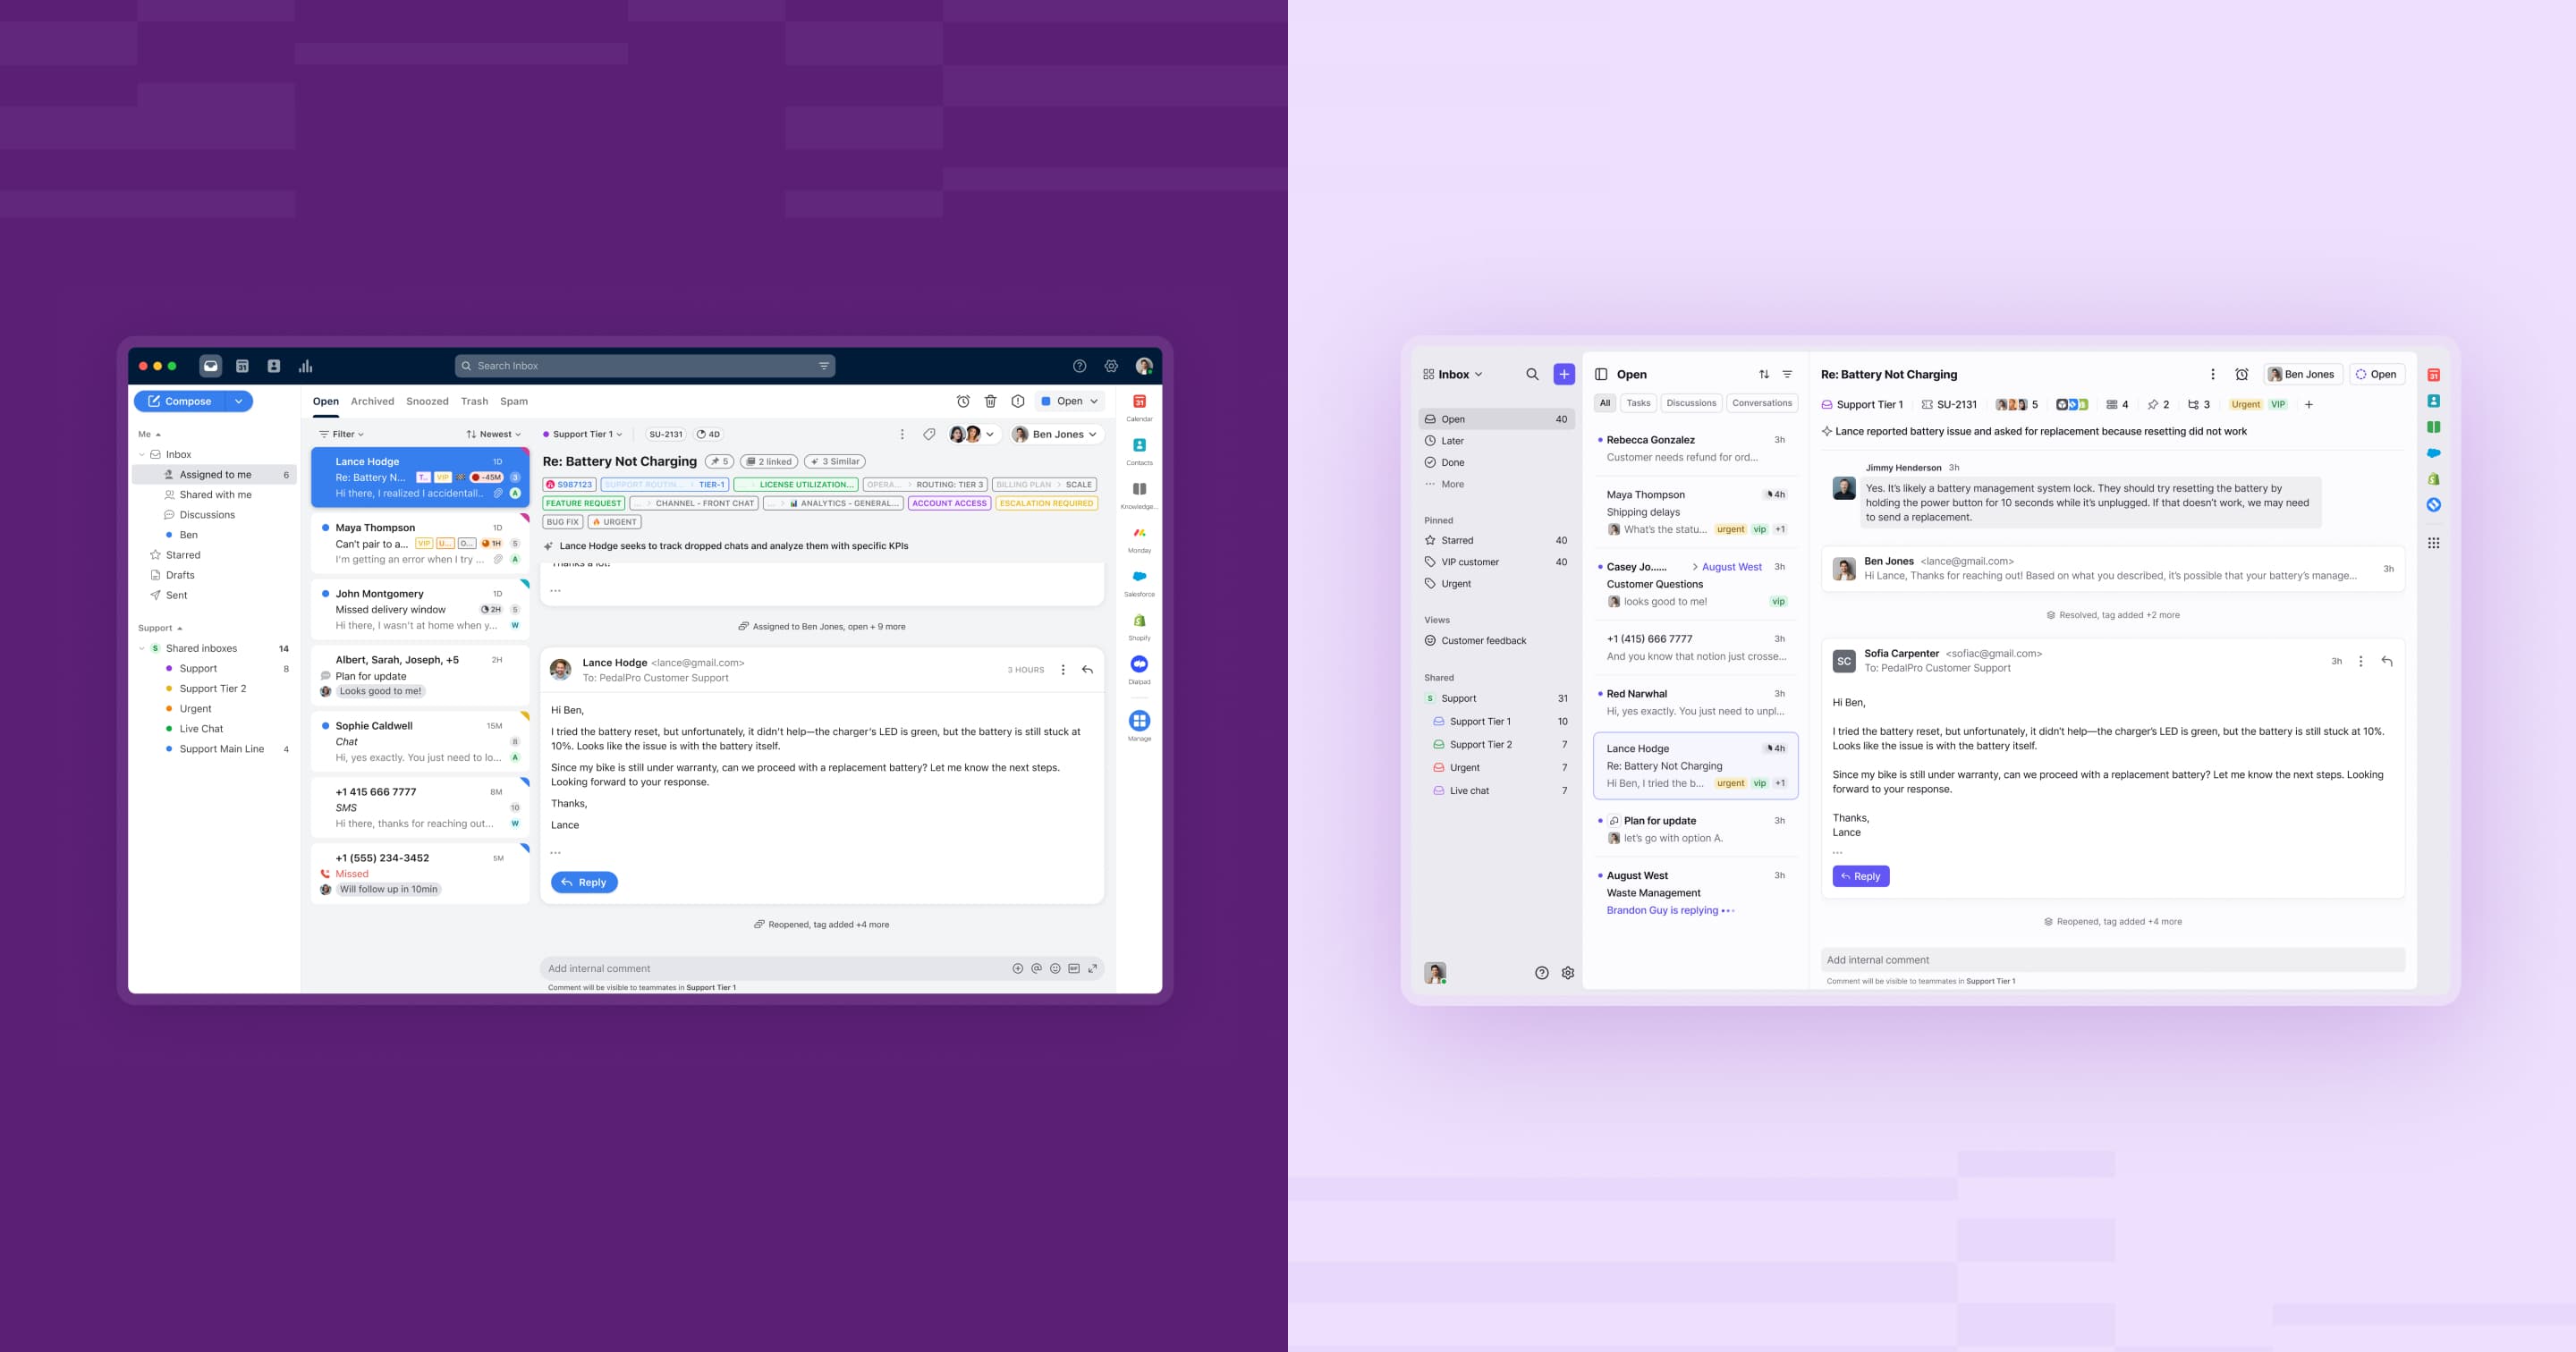This screenshot has height=1352, width=2576.
Task: Click the search magnifier icon in the right window
Action: click(x=1532, y=374)
